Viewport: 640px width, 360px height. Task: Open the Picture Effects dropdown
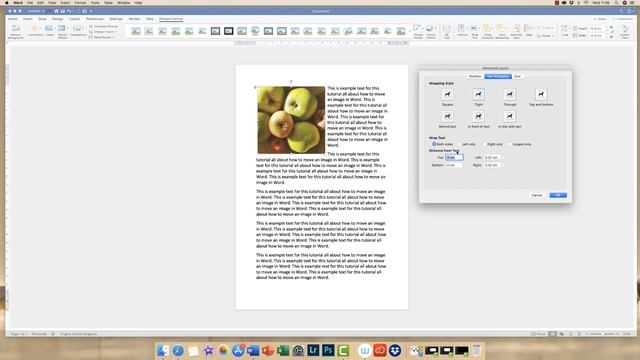pyautogui.click(x=431, y=31)
